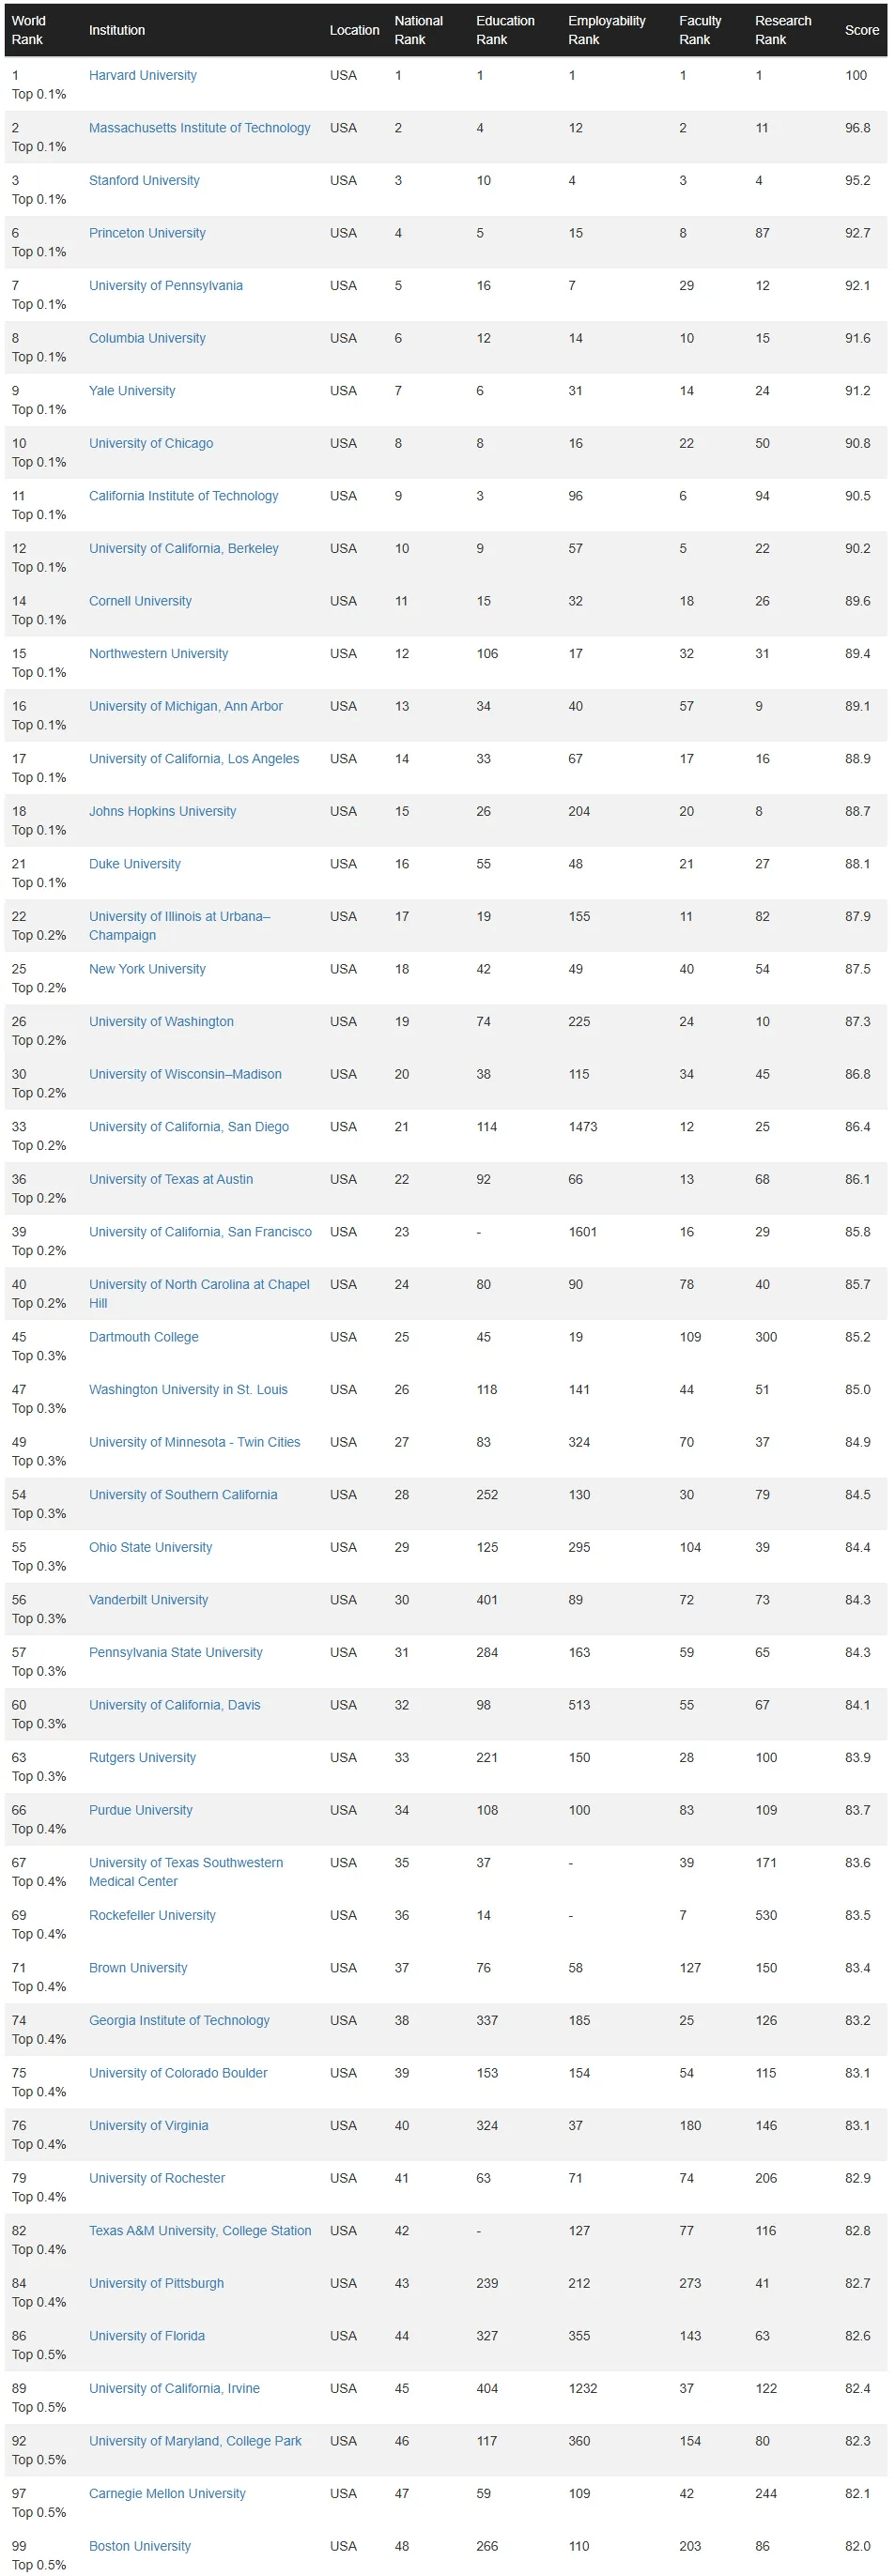
Task: Click University of California, Berkeley
Action: click(183, 548)
